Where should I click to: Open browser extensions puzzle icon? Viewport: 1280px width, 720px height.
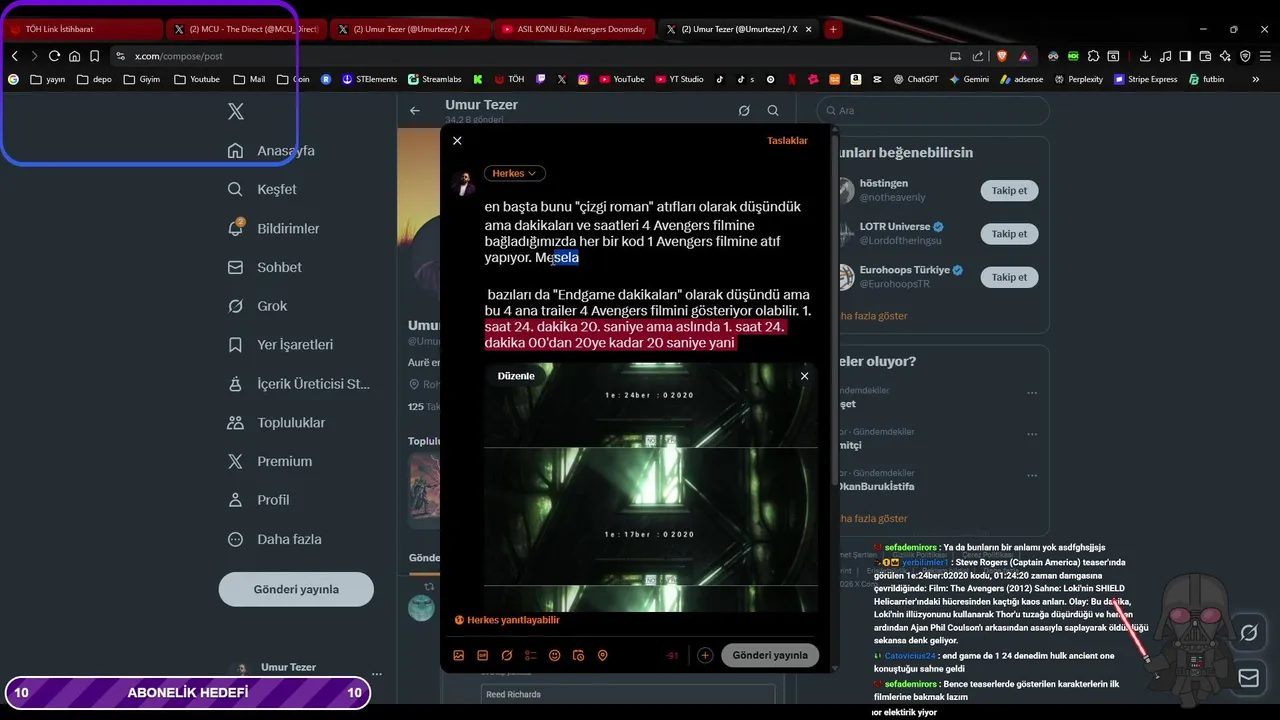pos(1093,56)
